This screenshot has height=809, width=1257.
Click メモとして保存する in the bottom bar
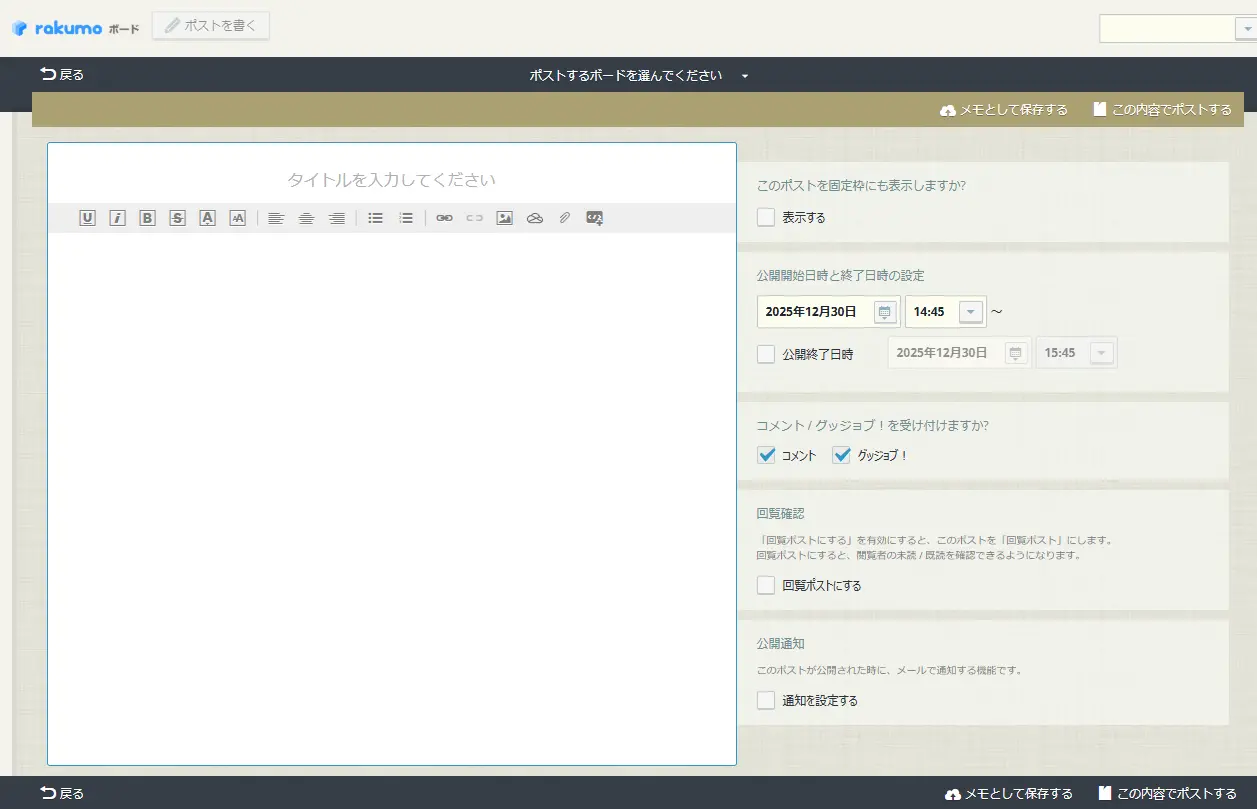1009,793
